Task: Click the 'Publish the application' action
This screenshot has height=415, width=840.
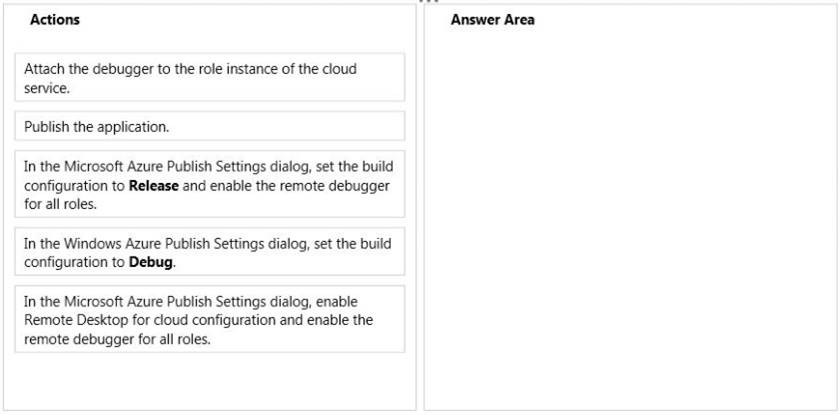Action: click(x=209, y=126)
